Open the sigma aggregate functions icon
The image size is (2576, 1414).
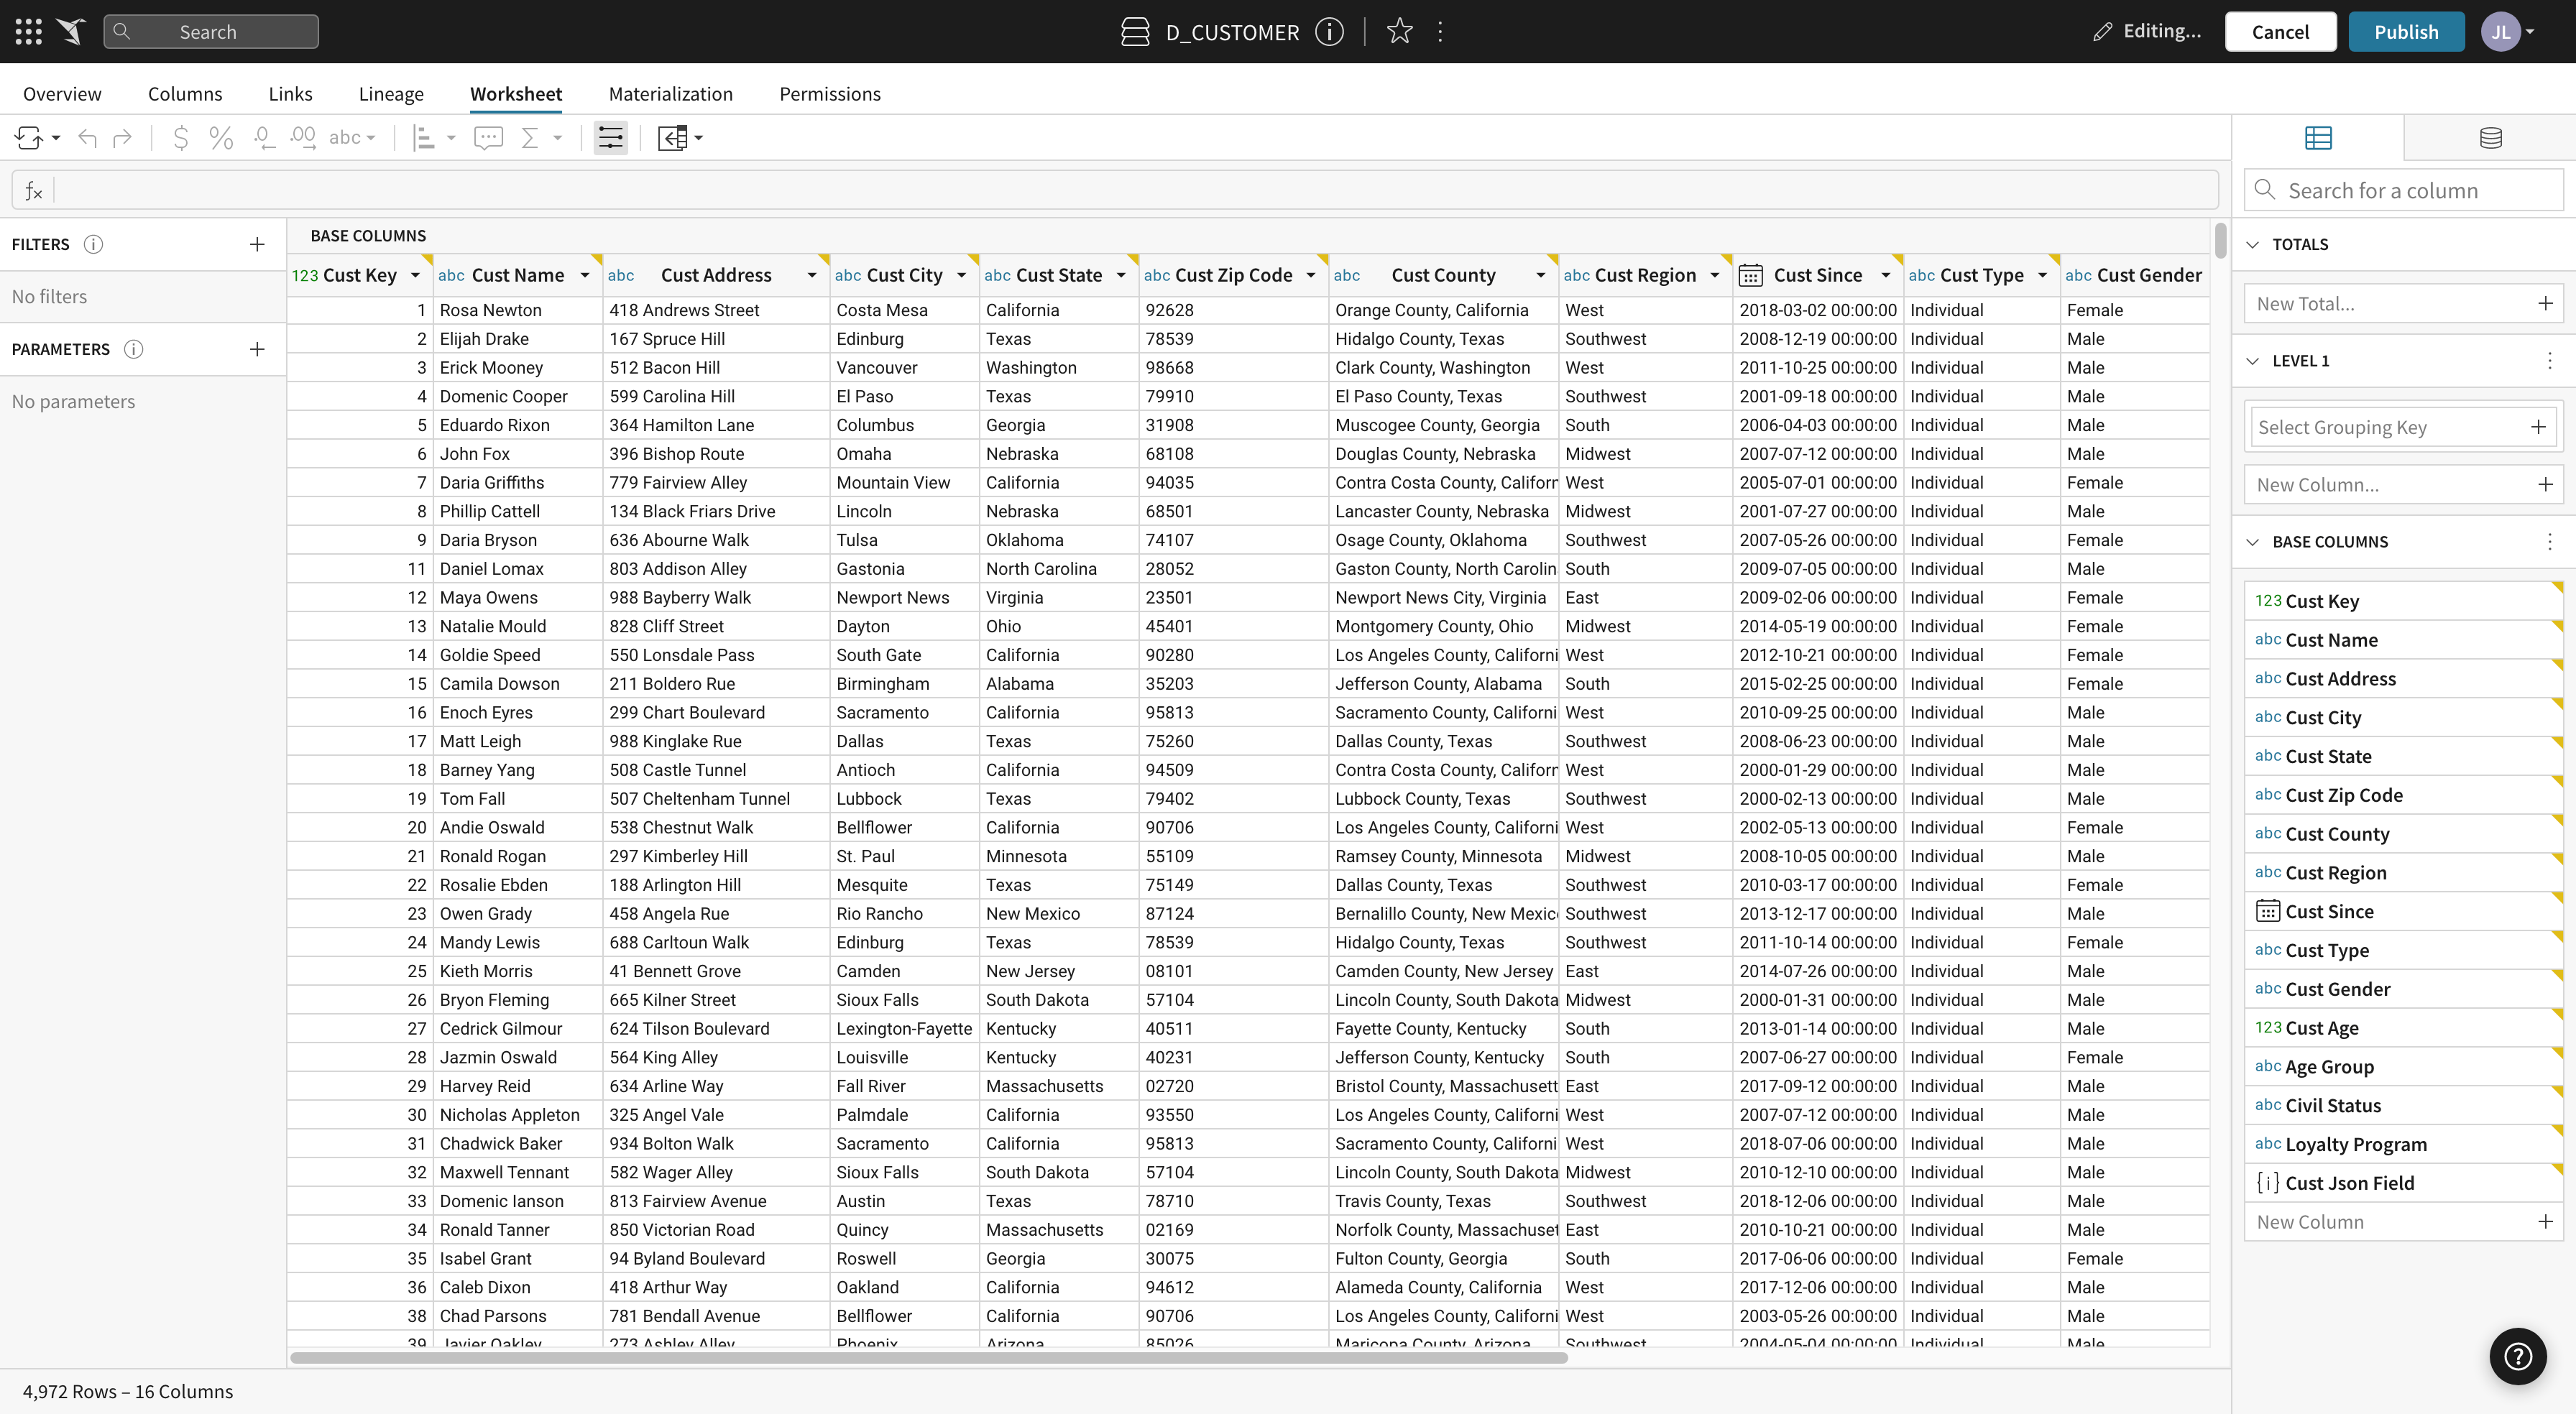coord(530,138)
